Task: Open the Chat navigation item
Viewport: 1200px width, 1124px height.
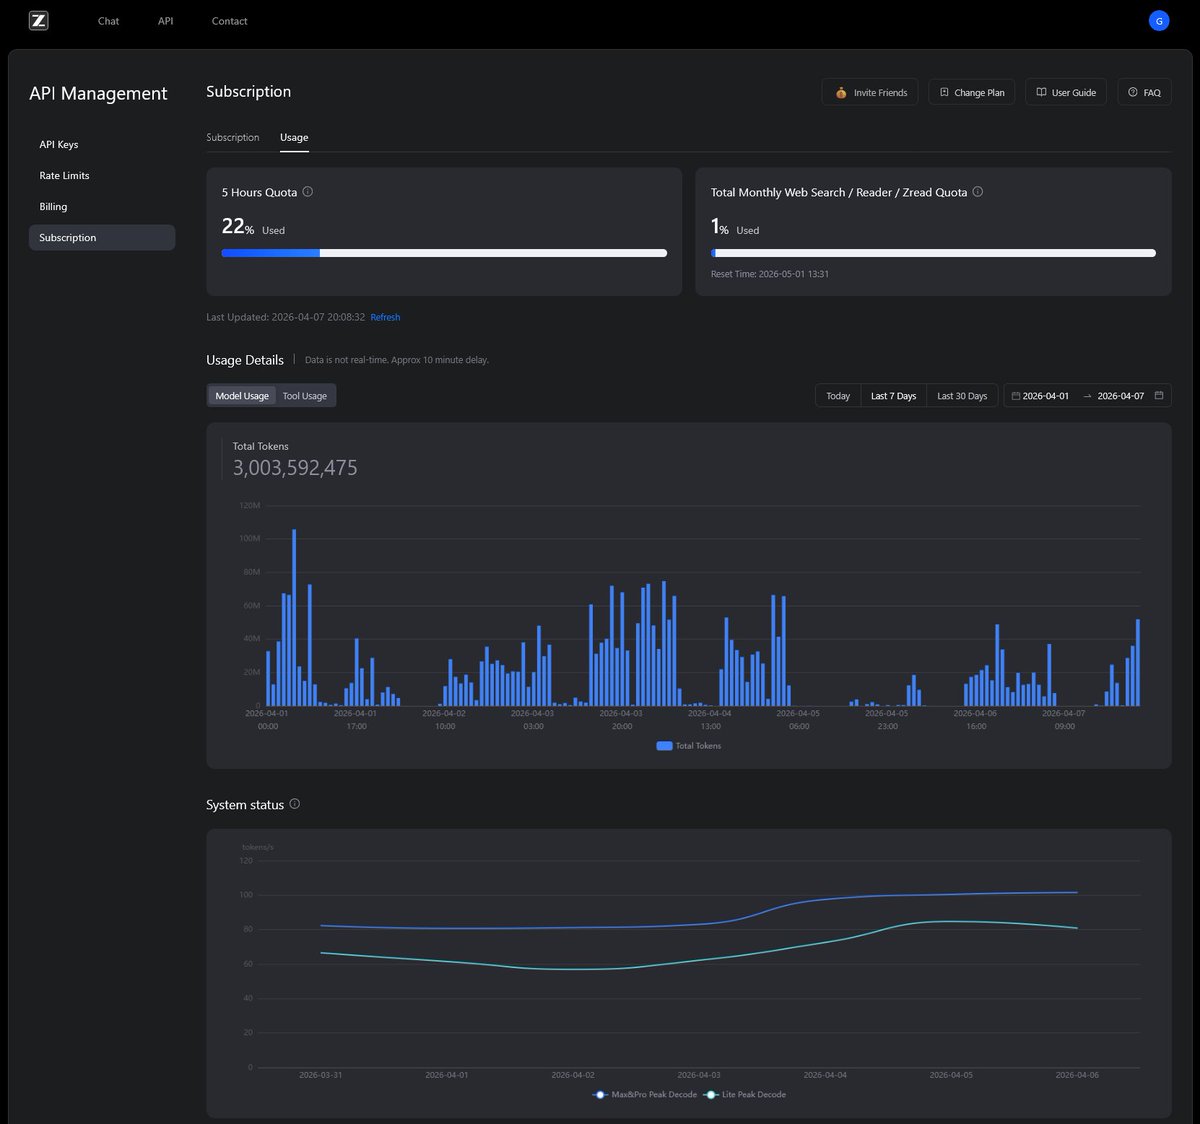Action: pos(108,21)
